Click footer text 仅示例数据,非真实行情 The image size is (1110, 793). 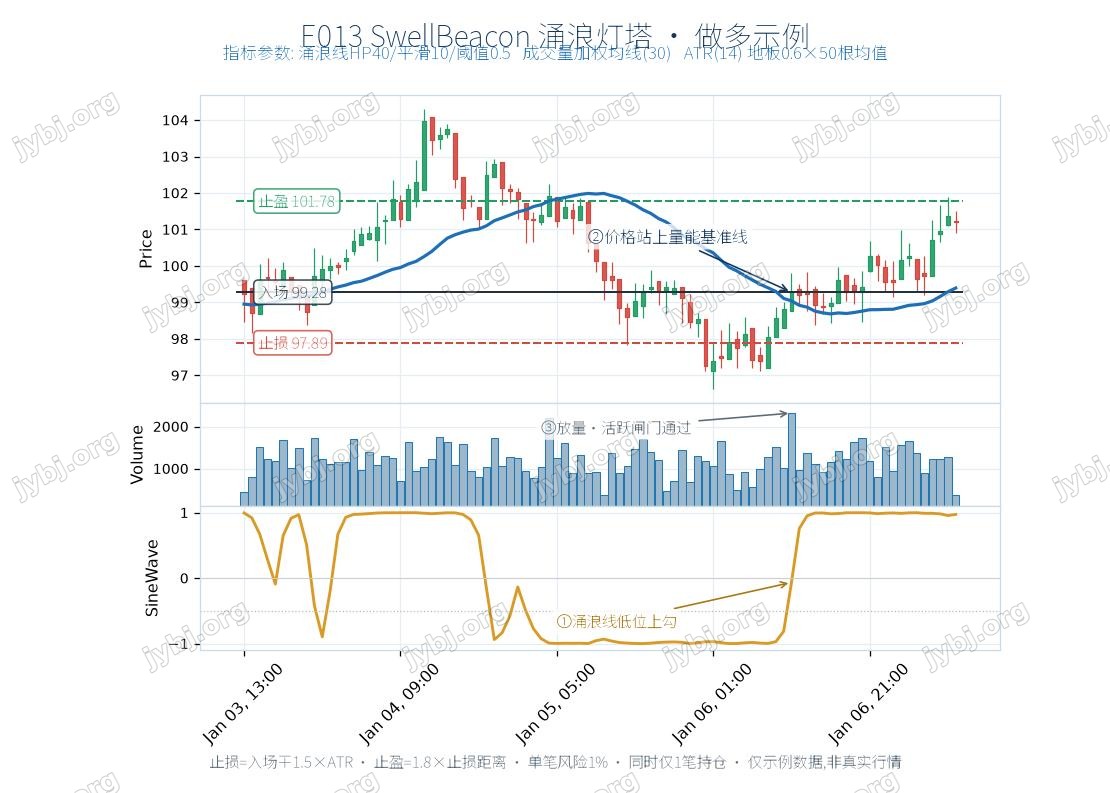click(825, 762)
